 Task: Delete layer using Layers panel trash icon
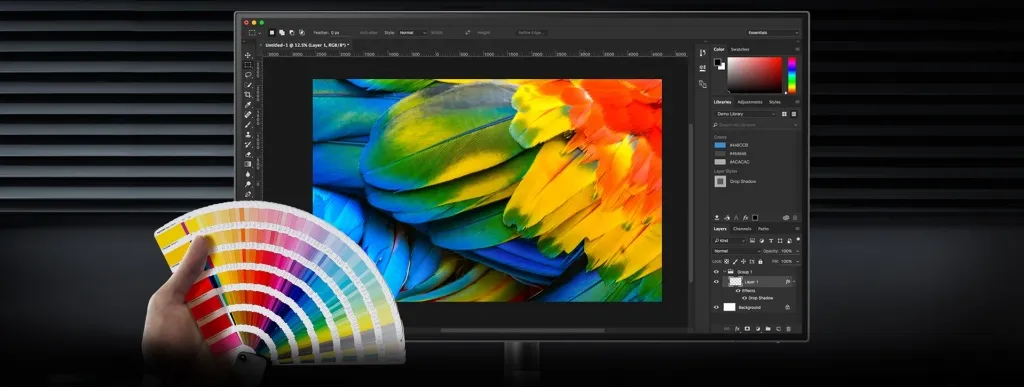(x=788, y=329)
